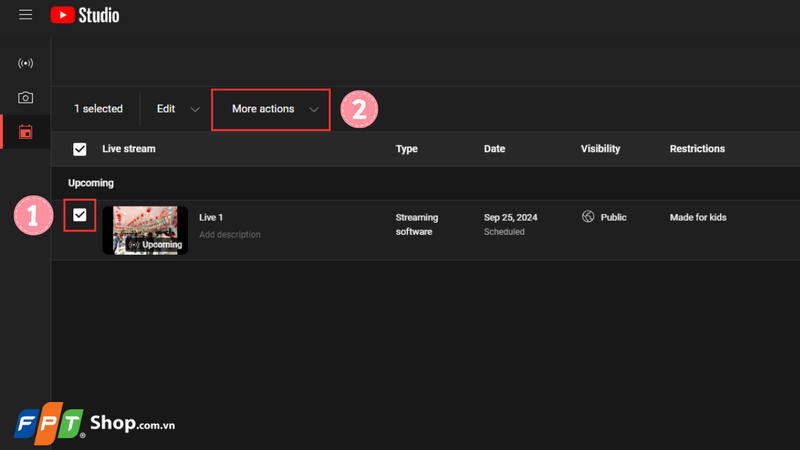This screenshot has height=450, width=800.
Task: Click the Upcoming section heading
Action: tap(91, 183)
